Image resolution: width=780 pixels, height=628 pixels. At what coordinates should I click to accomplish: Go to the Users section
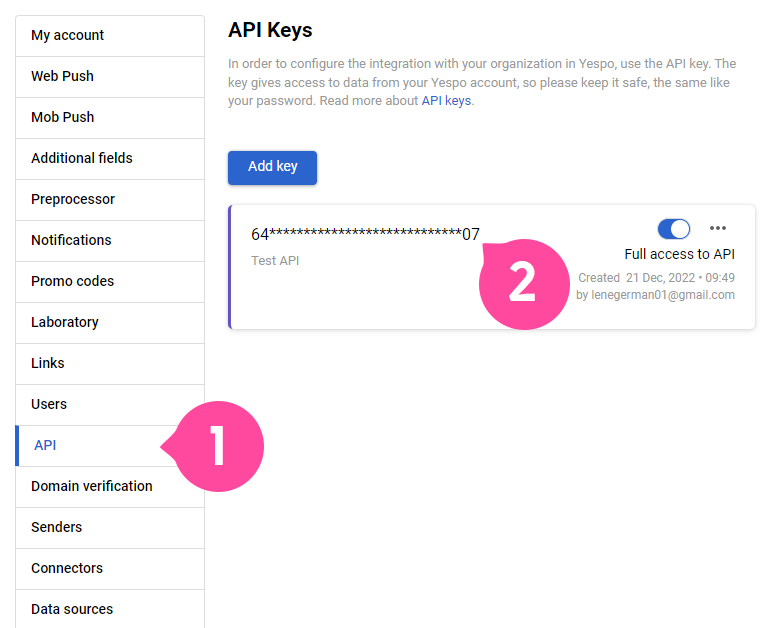click(109, 405)
